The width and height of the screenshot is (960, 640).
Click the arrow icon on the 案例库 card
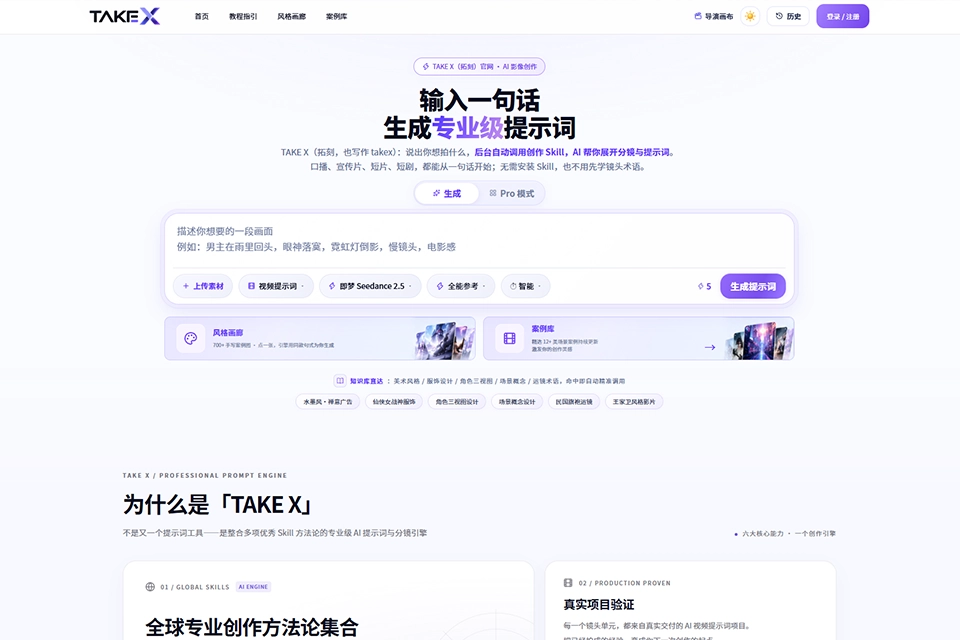pyautogui.click(x=710, y=347)
